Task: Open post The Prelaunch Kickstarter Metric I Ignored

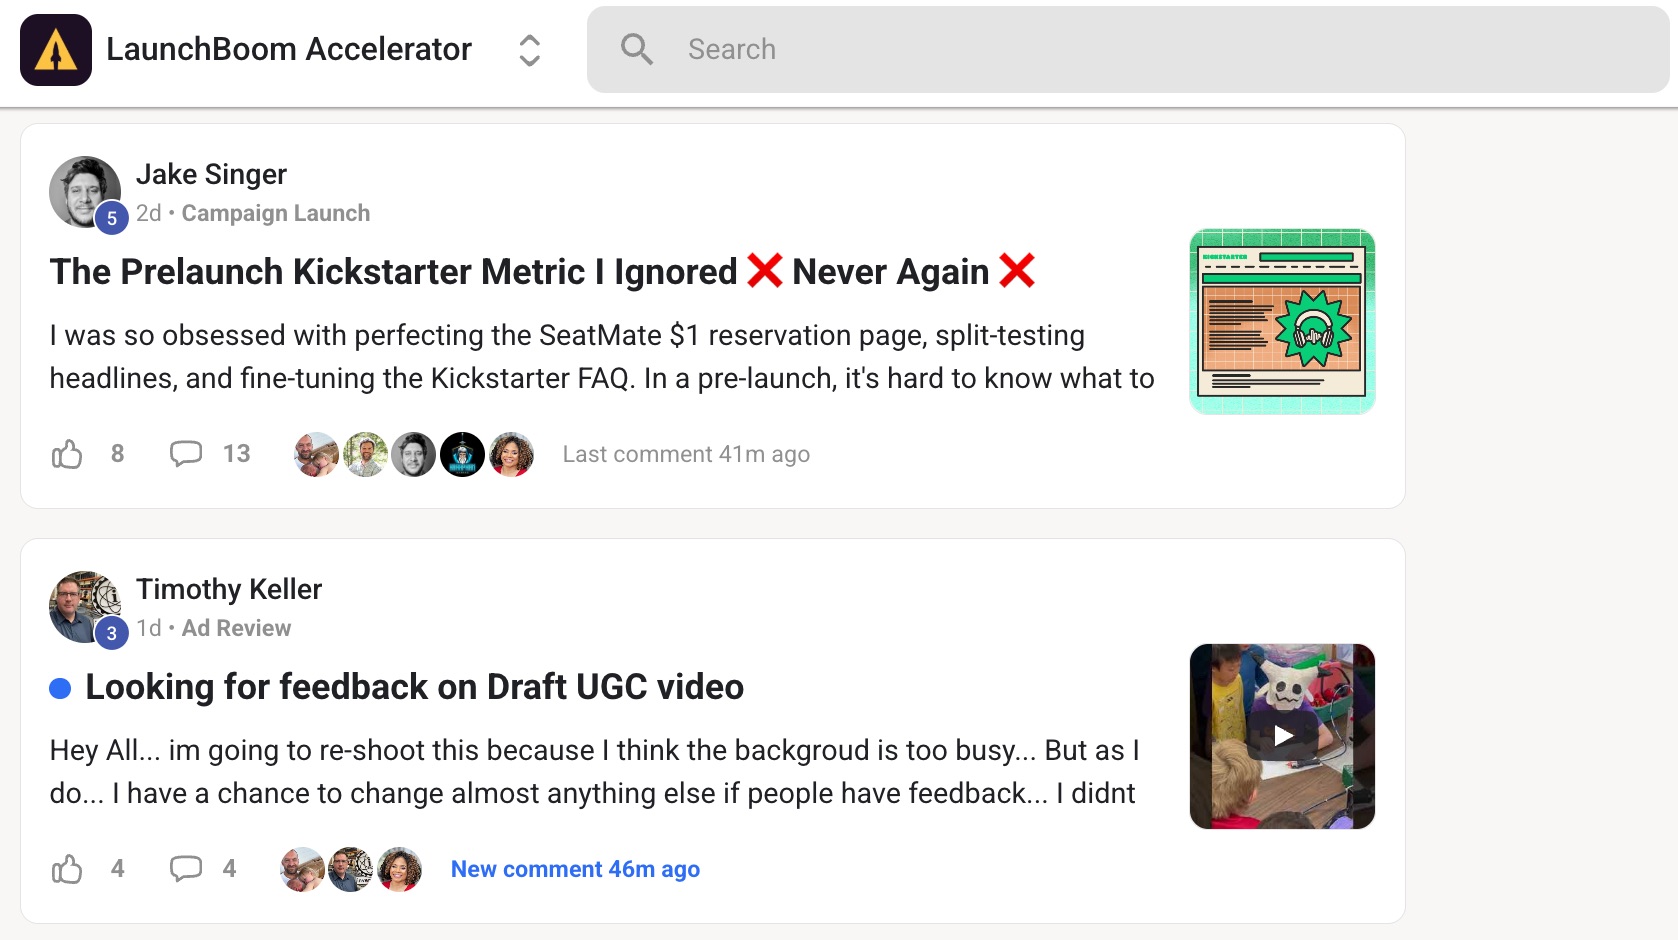Action: click(x=543, y=271)
